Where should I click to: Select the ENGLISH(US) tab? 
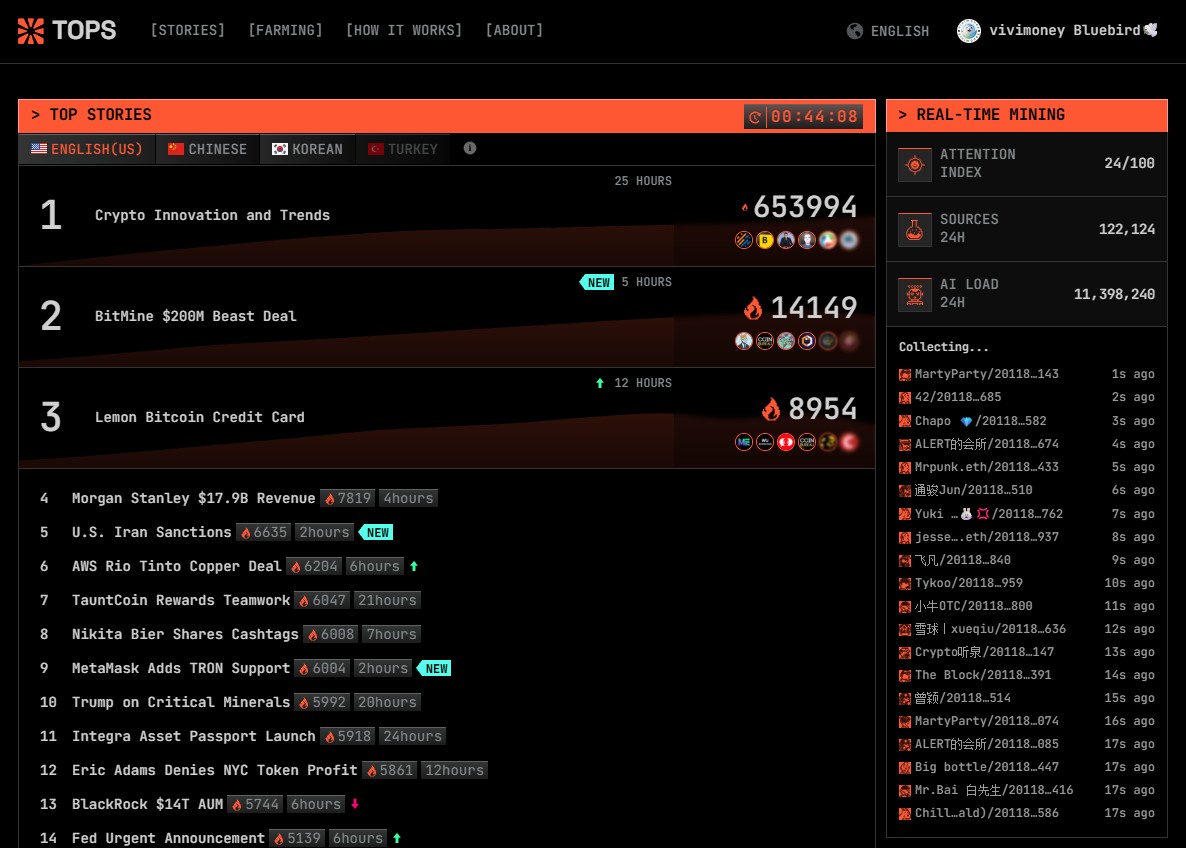[x=87, y=149]
